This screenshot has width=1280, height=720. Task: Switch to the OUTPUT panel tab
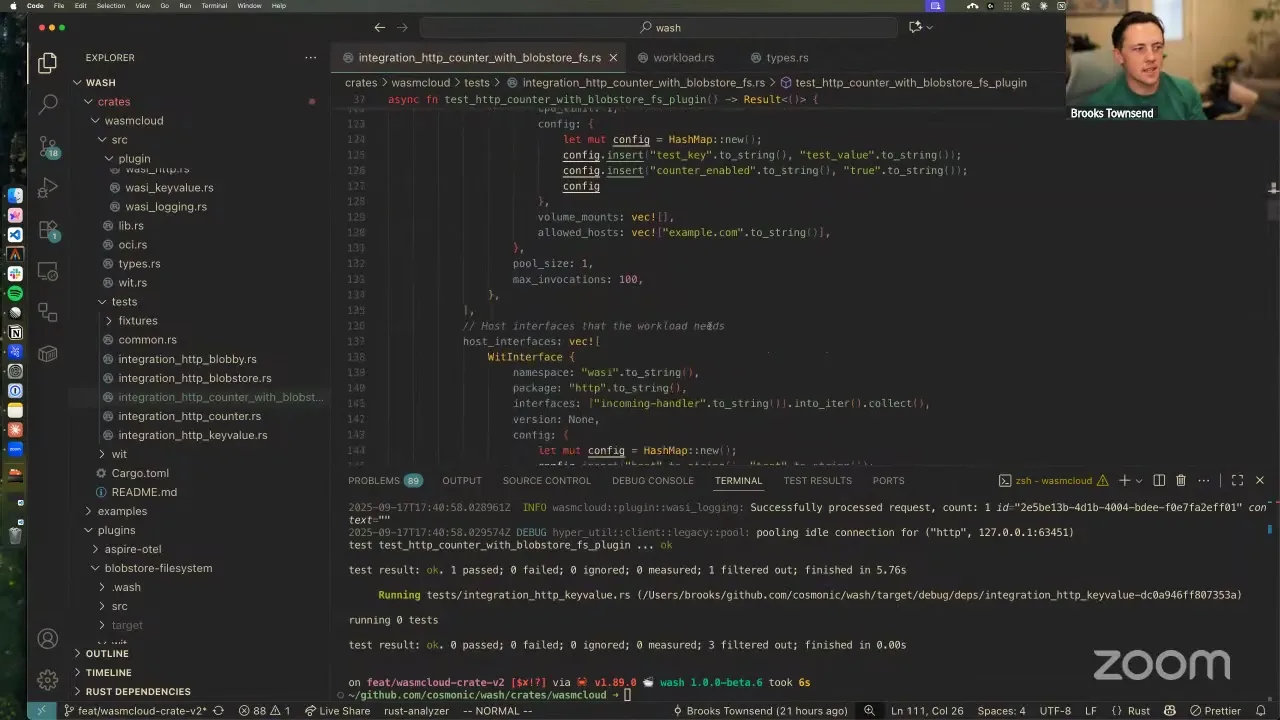[x=462, y=481]
